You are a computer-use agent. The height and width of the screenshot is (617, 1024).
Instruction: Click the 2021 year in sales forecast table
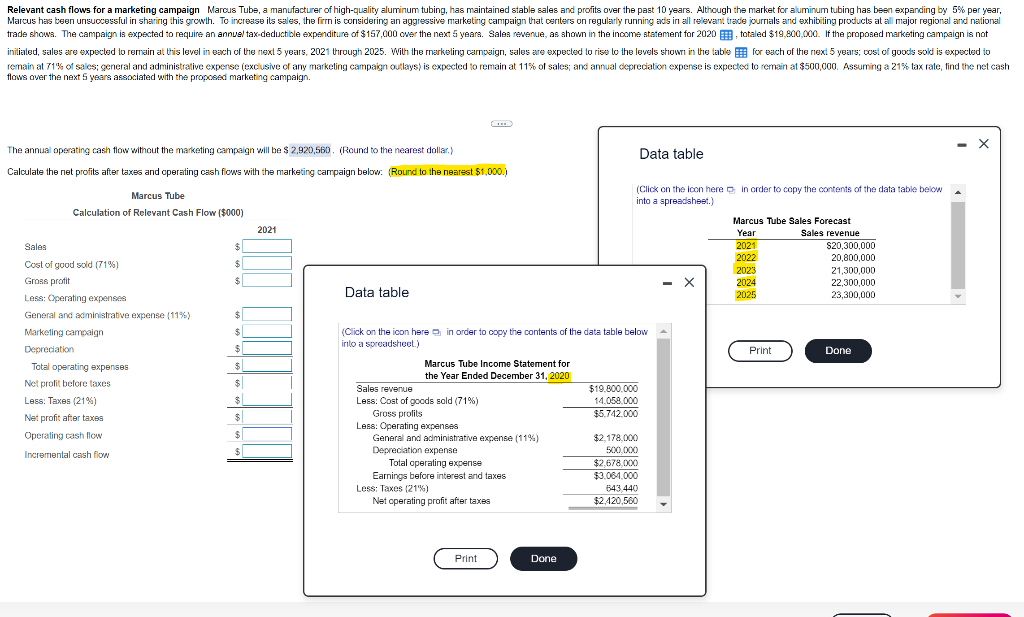[x=746, y=245]
